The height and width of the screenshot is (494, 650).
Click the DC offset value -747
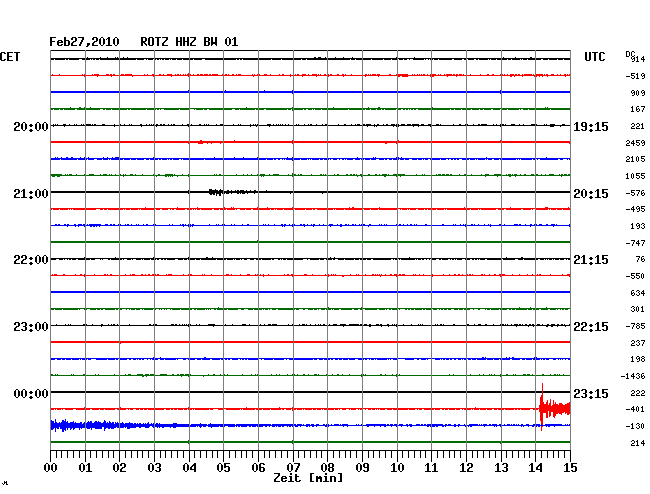click(635, 243)
